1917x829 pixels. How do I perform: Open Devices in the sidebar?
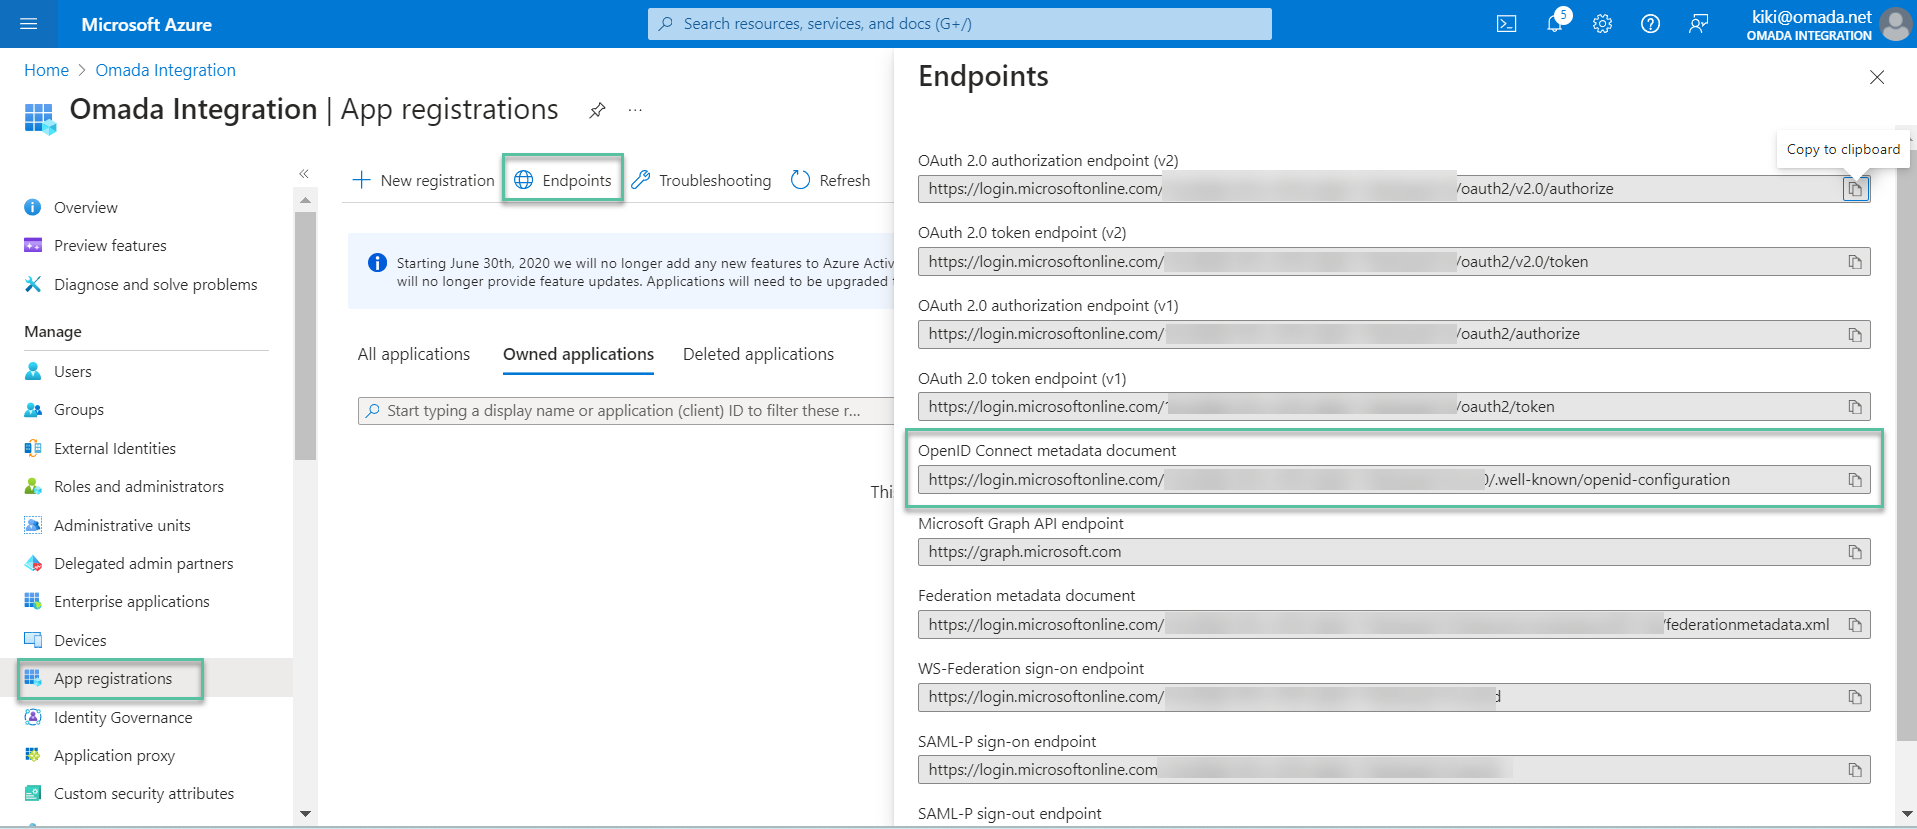pos(80,640)
